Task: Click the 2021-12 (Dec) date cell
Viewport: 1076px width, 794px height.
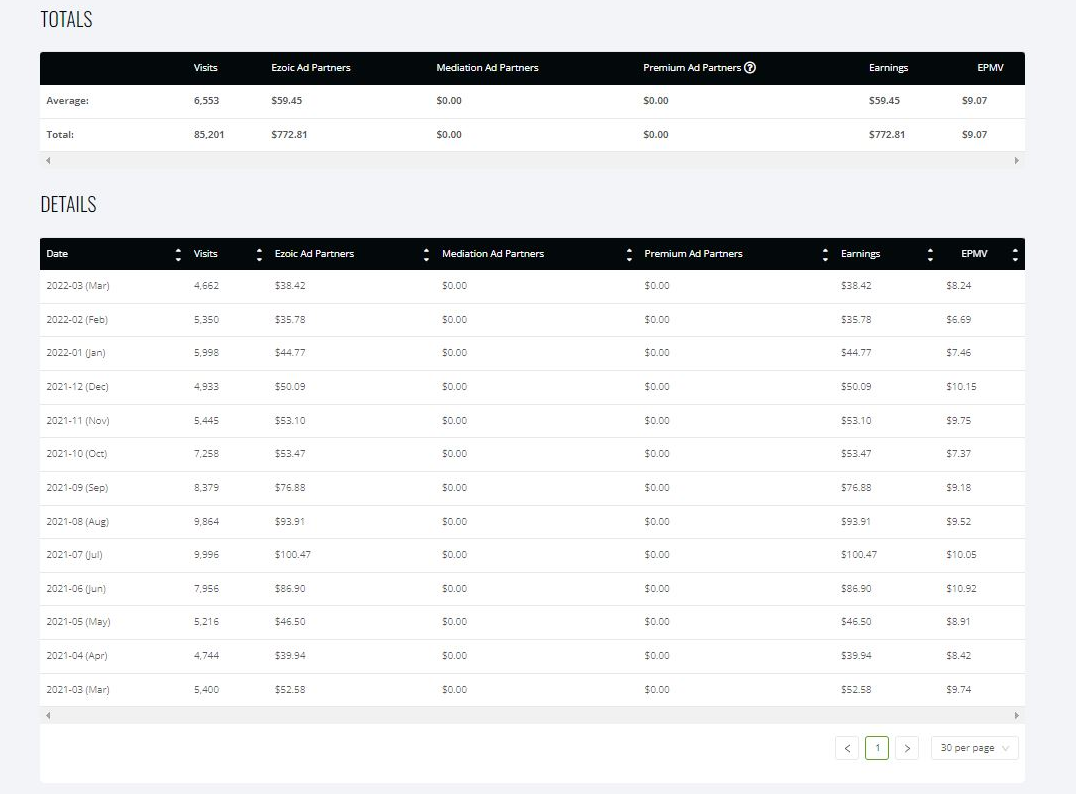Action: pyautogui.click(x=78, y=387)
